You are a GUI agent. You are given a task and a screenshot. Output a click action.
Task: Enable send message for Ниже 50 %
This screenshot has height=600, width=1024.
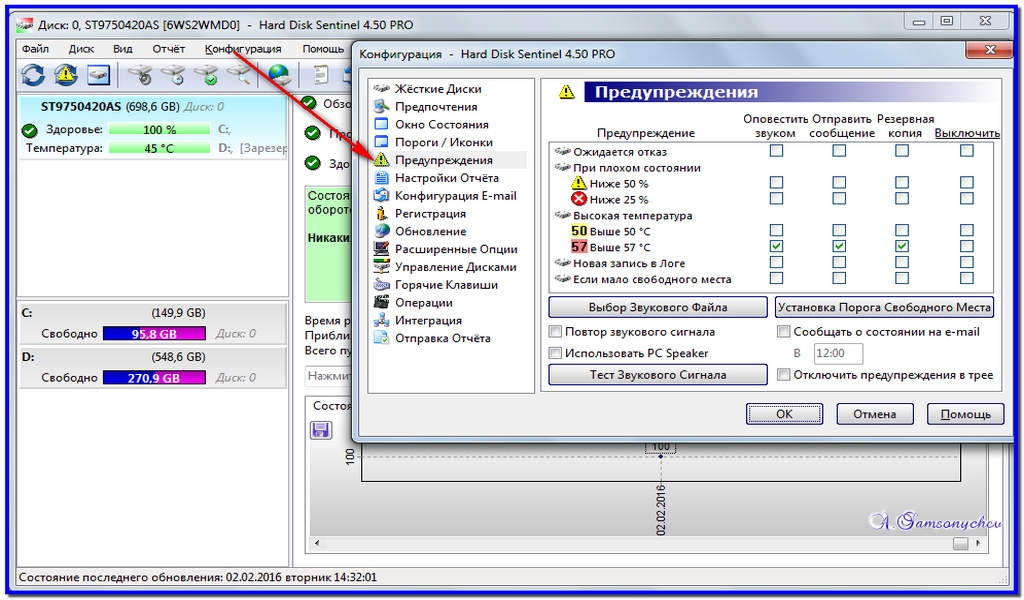[x=839, y=182]
